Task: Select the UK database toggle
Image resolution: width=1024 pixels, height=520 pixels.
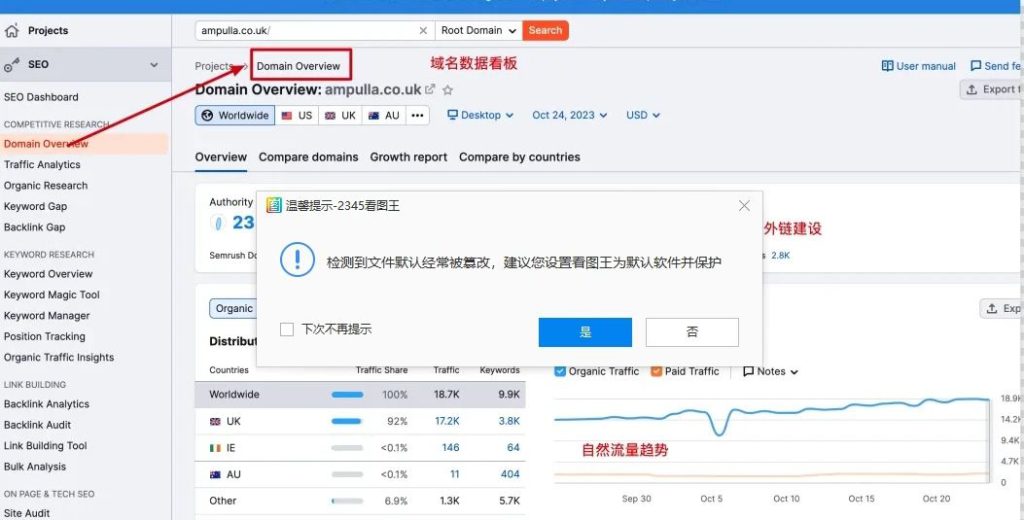Action: point(340,116)
